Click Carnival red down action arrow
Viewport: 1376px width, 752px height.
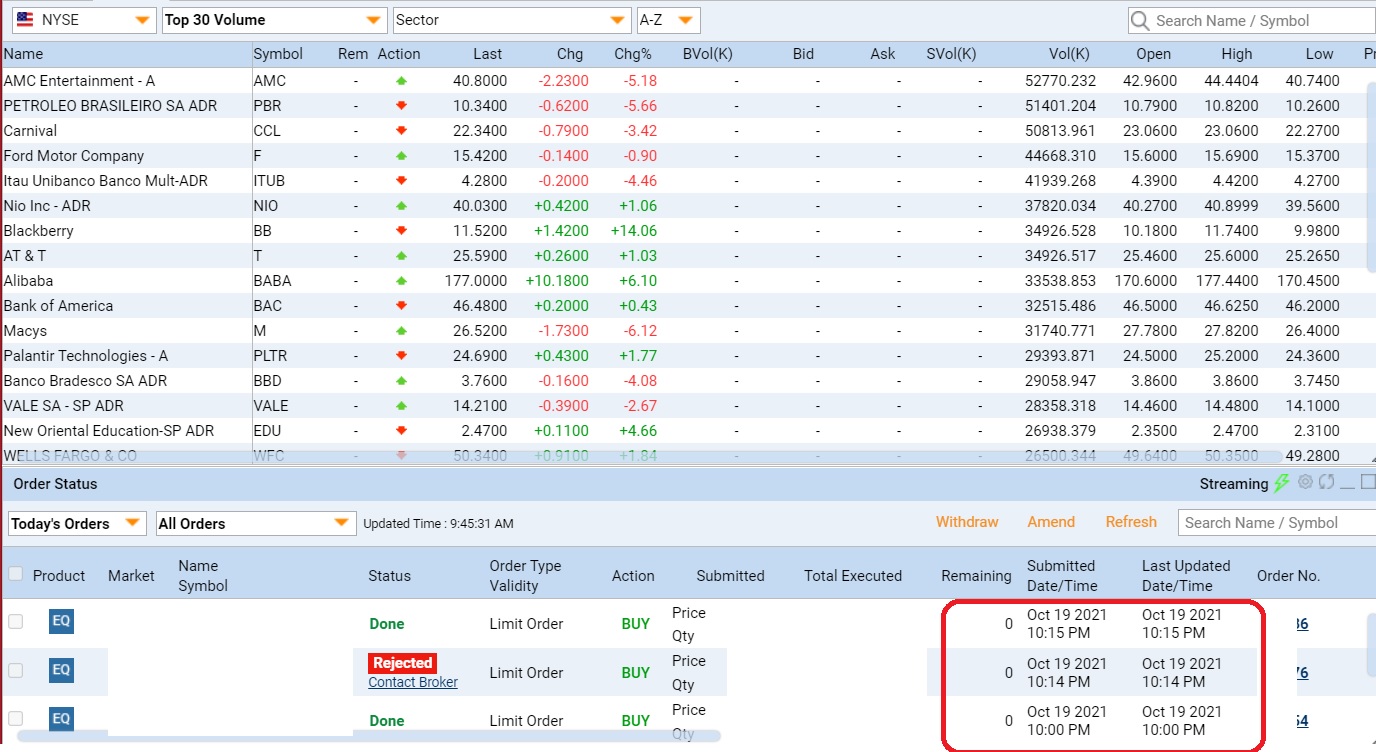pos(402,131)
